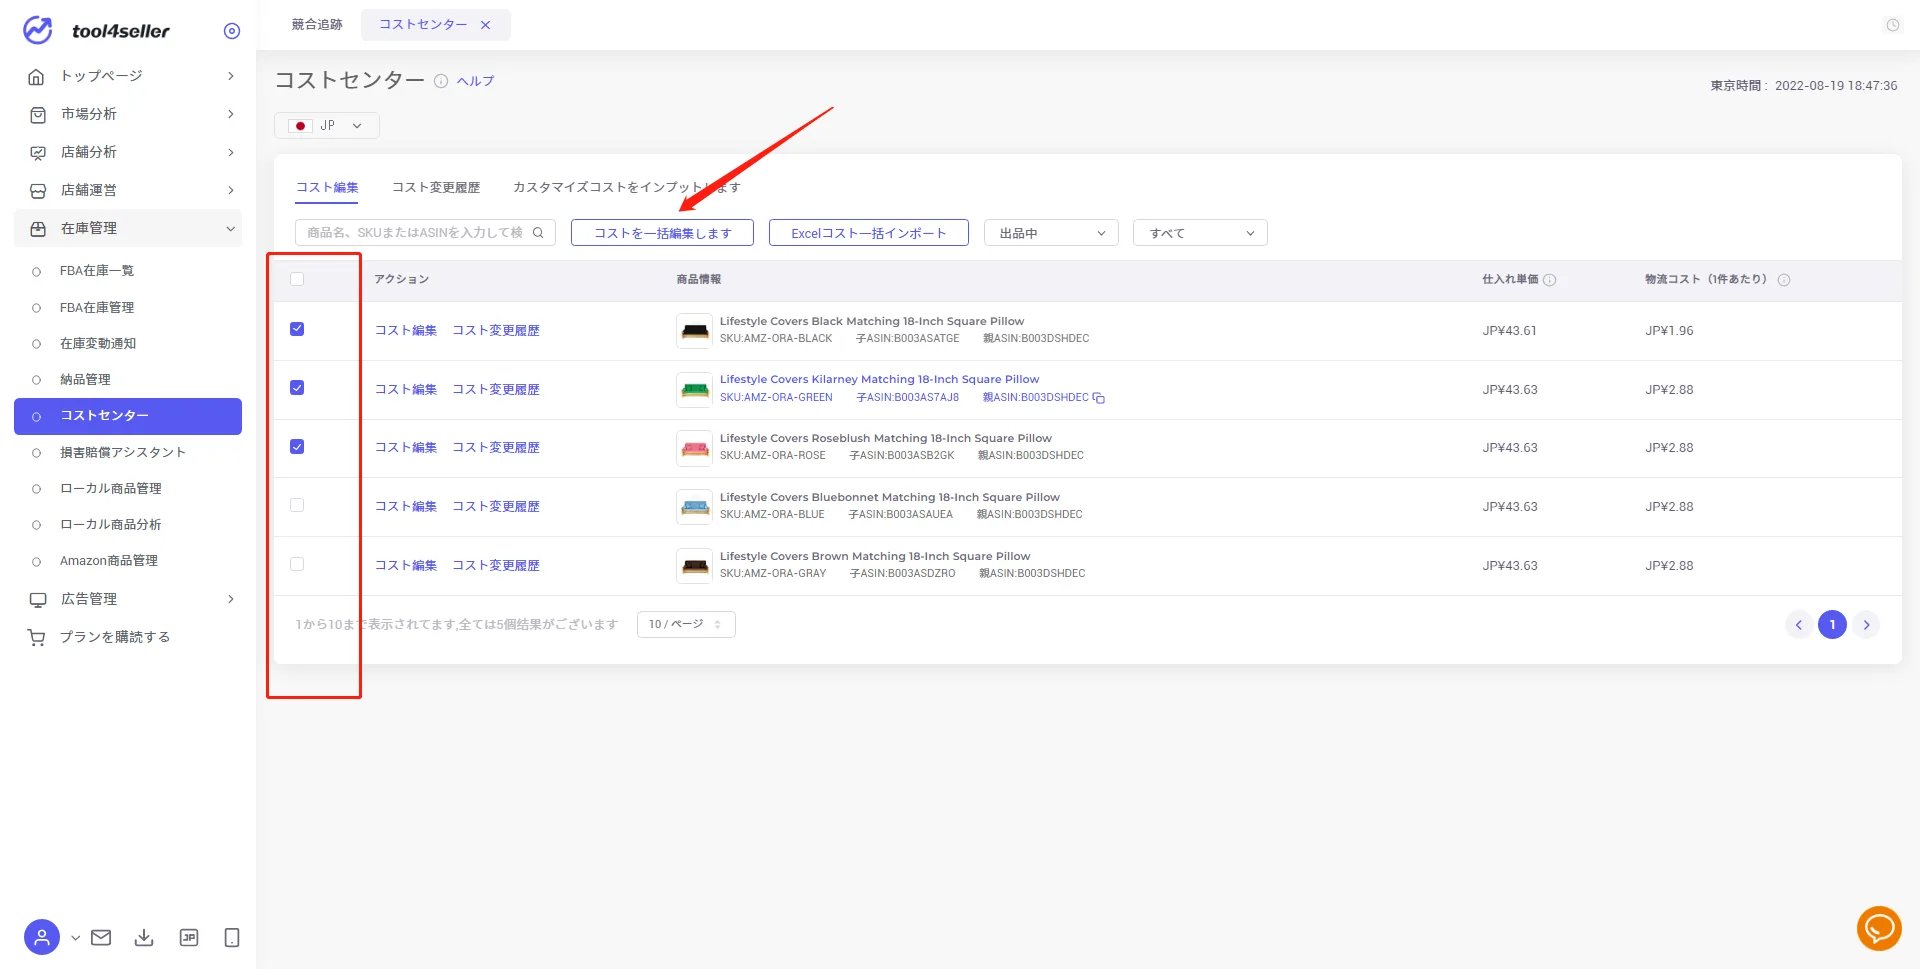Click the info icon beside 仕入れ単価 header
The image size is (1920, 969).
[x=1550, y=280]
